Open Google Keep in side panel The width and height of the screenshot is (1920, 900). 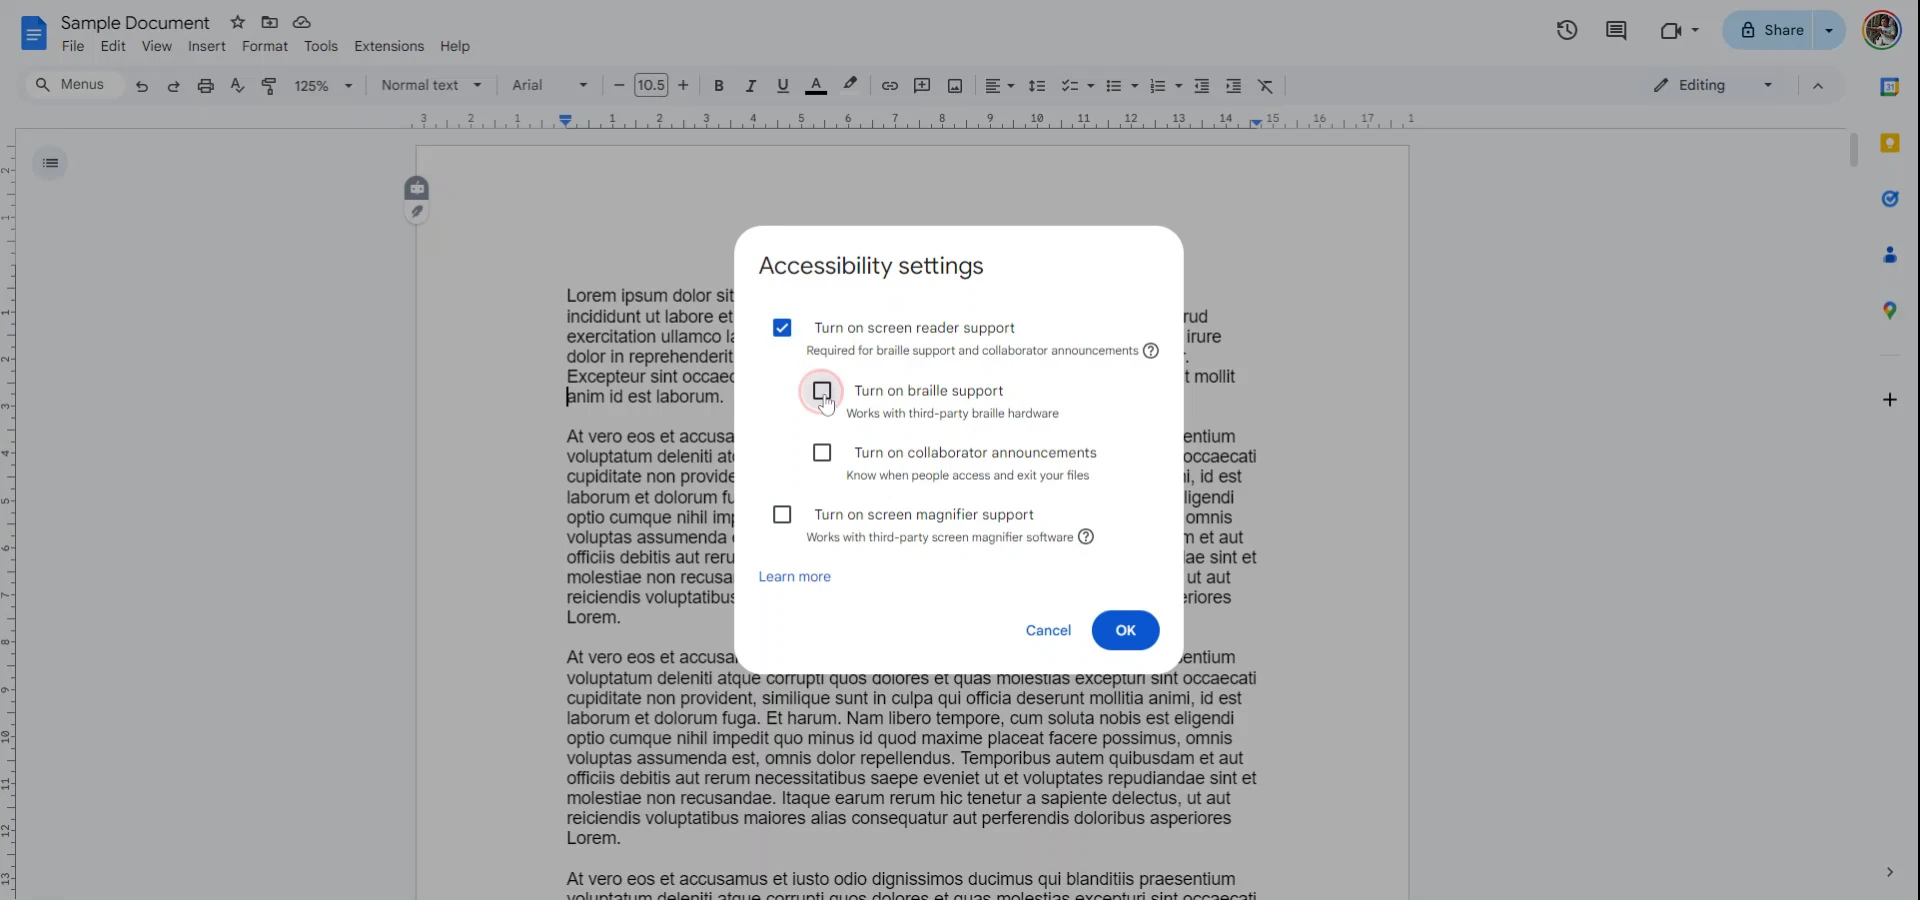1889,143
